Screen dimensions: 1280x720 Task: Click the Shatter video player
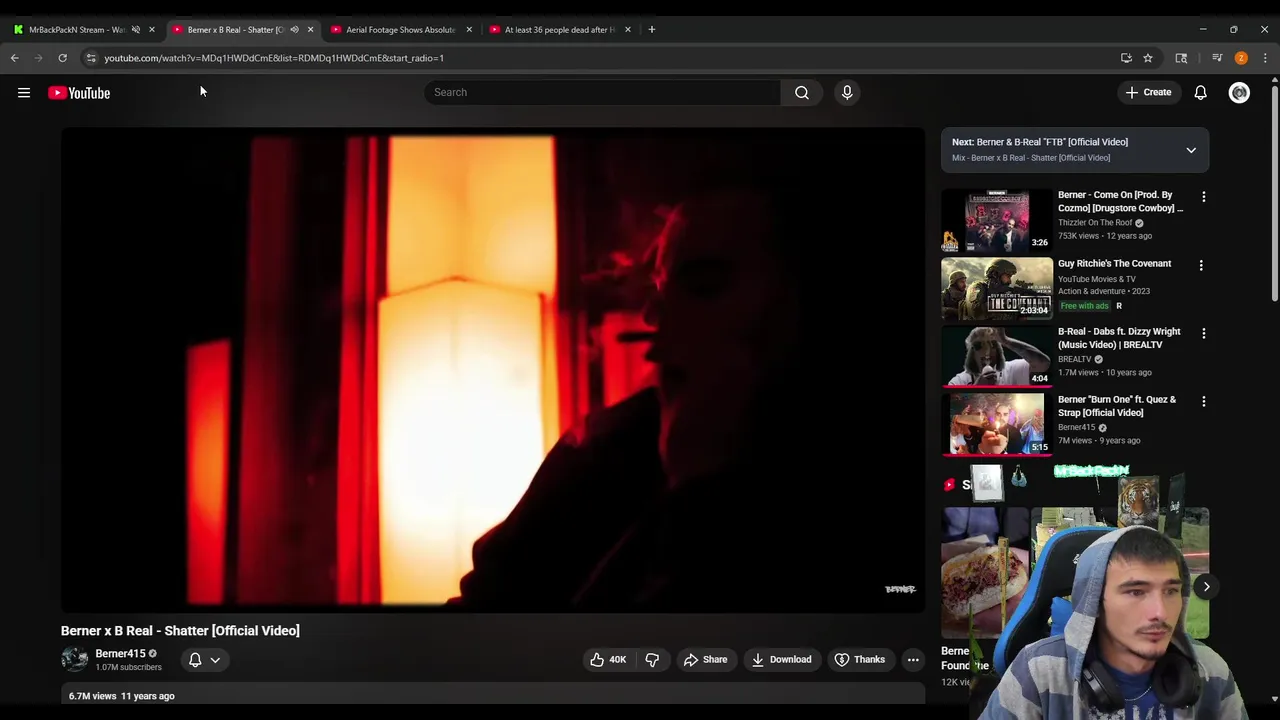(493, 370)
